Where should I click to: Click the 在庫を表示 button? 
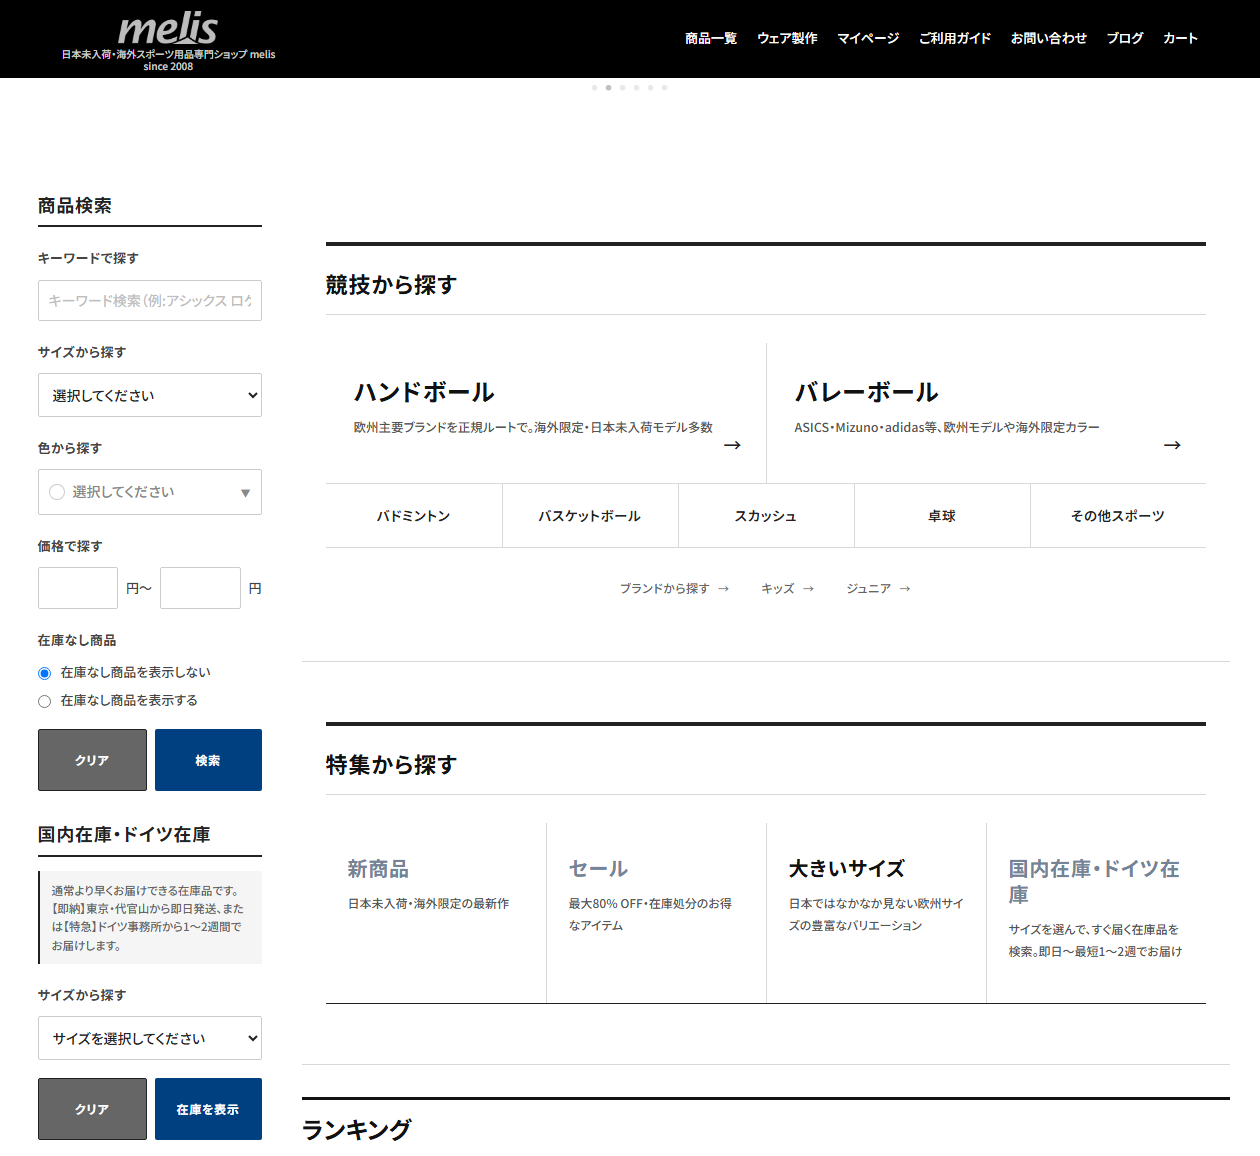208,1109
